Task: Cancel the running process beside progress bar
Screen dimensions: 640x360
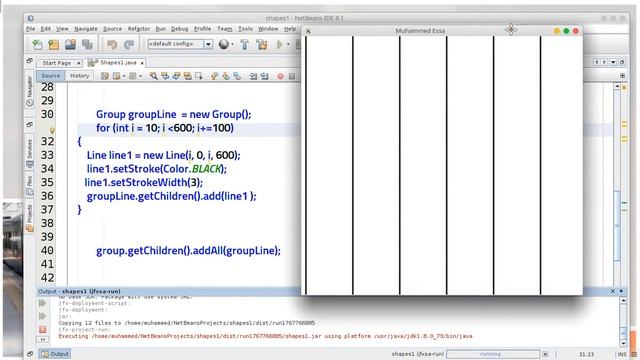Action: pyautogui.click(x=545, y=354)
